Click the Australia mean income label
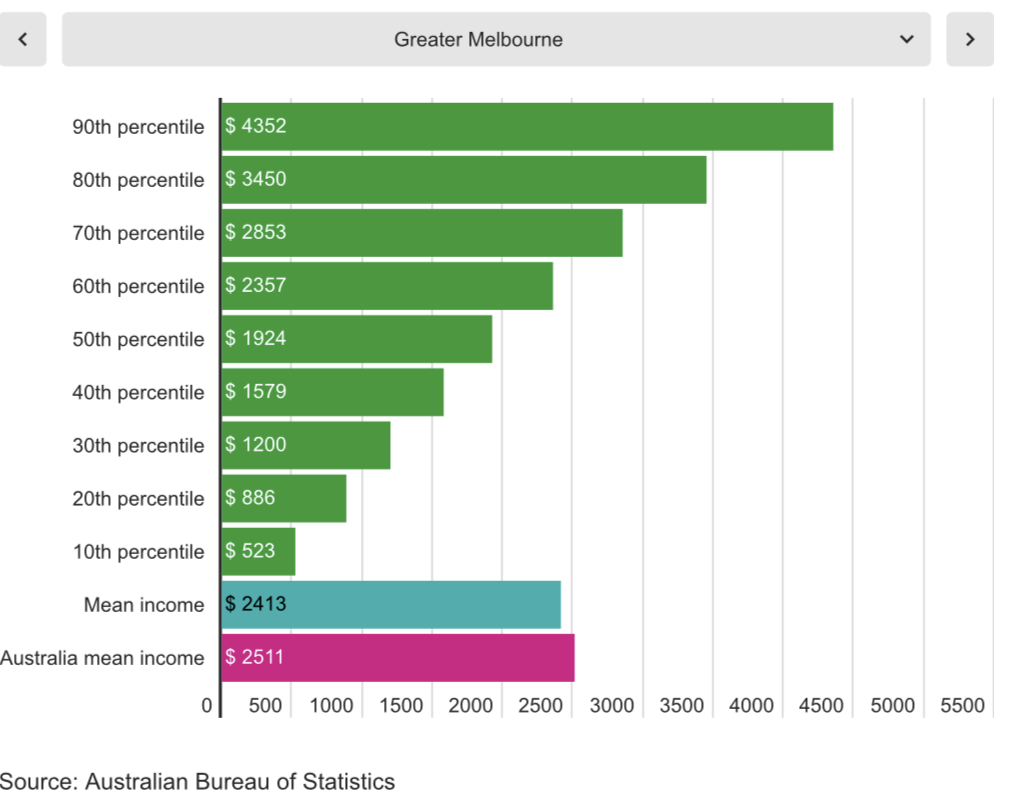 tap(102, 658)
